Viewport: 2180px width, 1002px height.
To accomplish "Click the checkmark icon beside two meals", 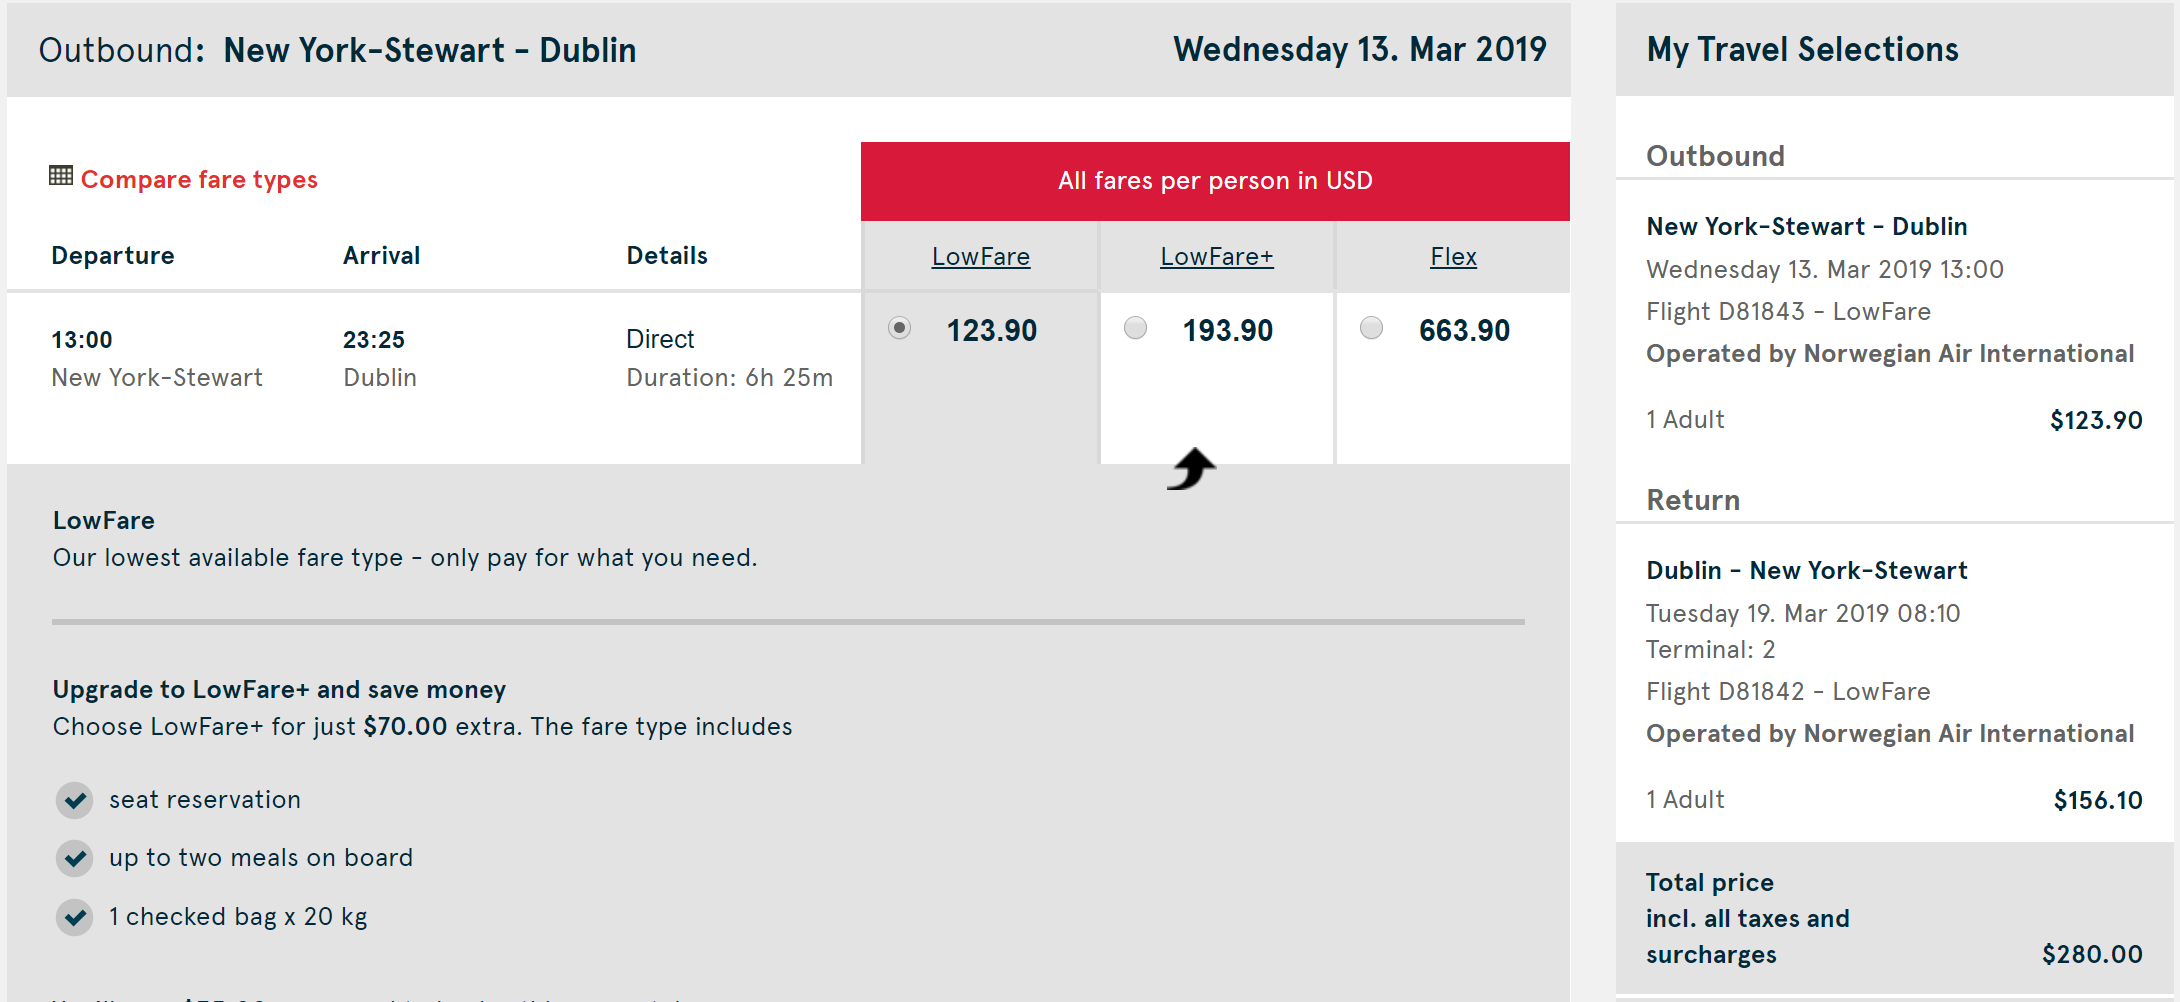I will coord(75,858).
